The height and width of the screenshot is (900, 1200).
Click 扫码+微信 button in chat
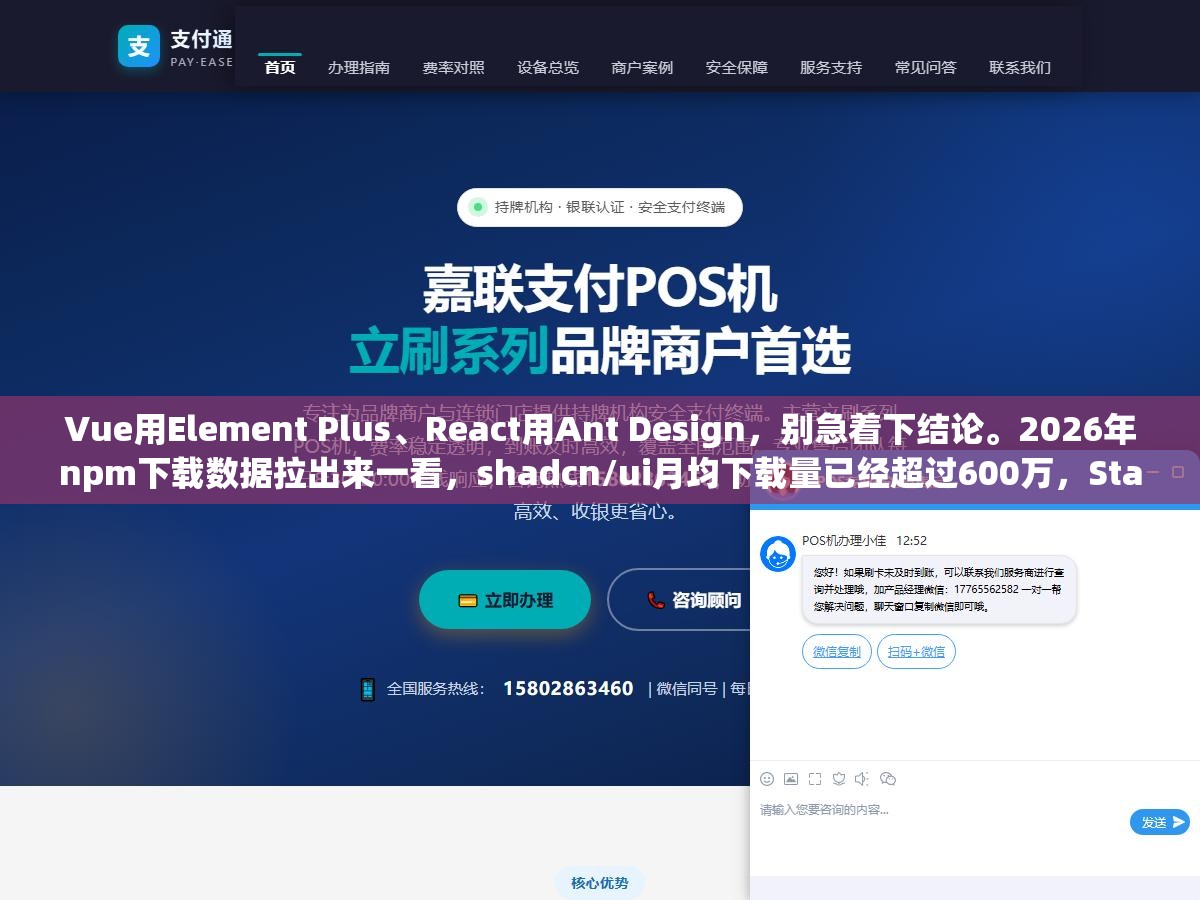(x=917, y=652)
